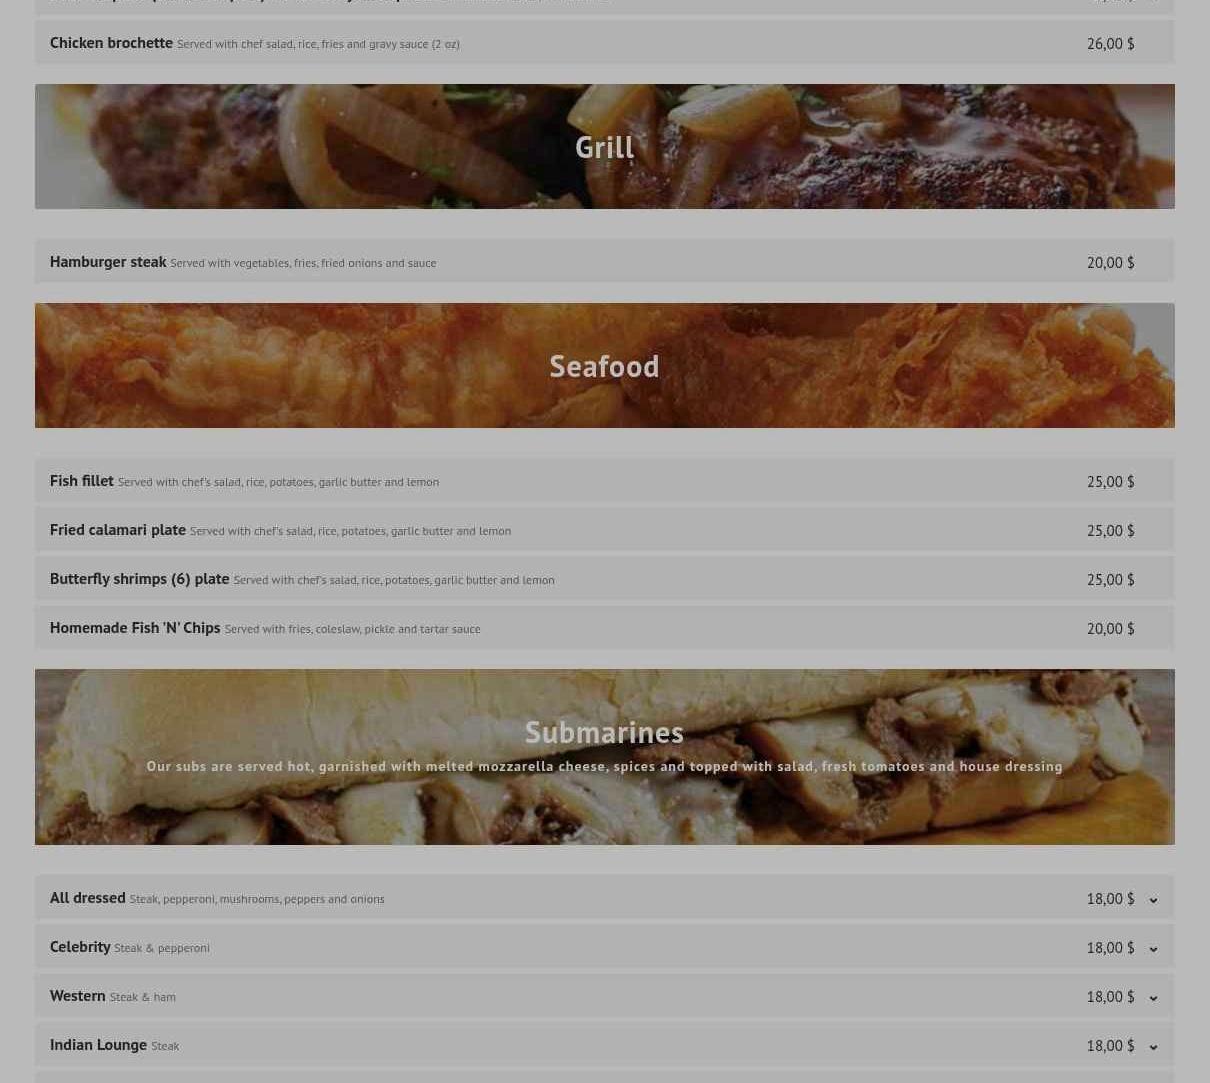
Task: Expand the All dressed sub price options
Action: pyautogui.click(x=1153, y=899)
